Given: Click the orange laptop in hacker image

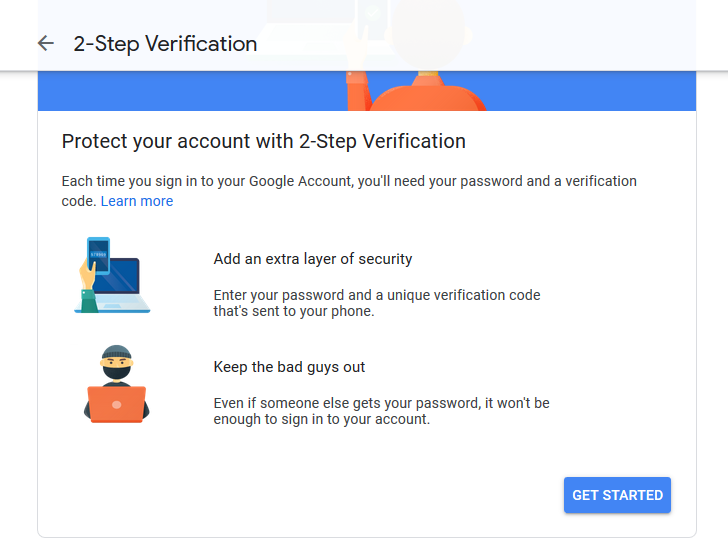Looking at the screenshot, I should pos(116,404).
